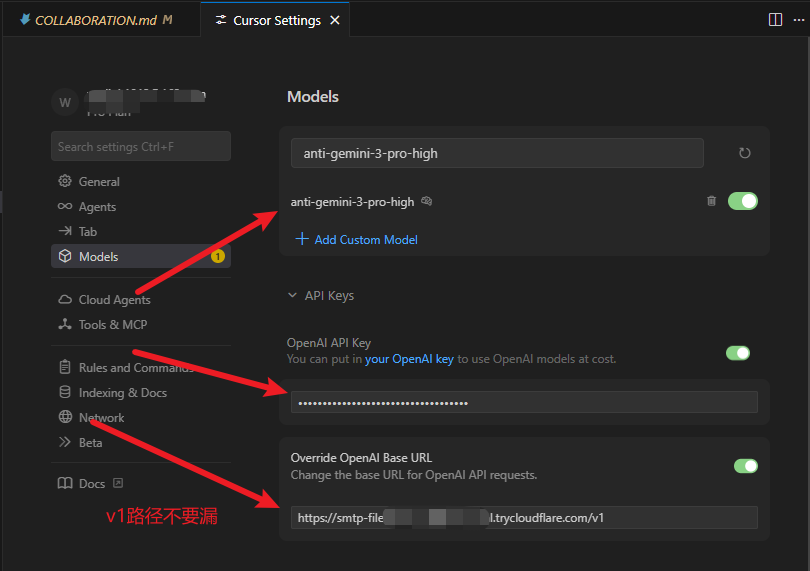The image size is (810, 571).
Task: Click the Docs book icon
Action: pyautogui.click(x=65, y=483)
